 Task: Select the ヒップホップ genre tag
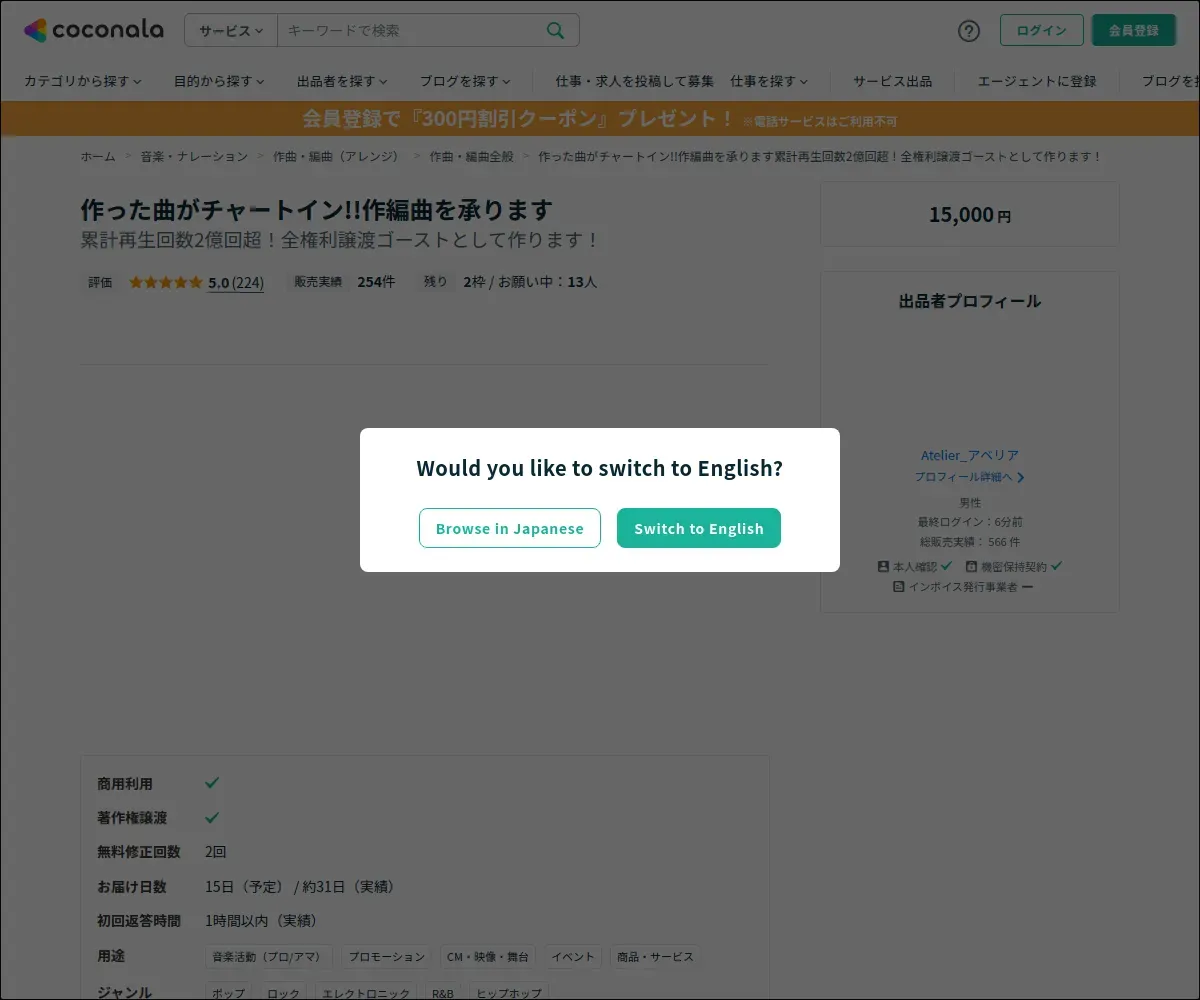point(509,992)
